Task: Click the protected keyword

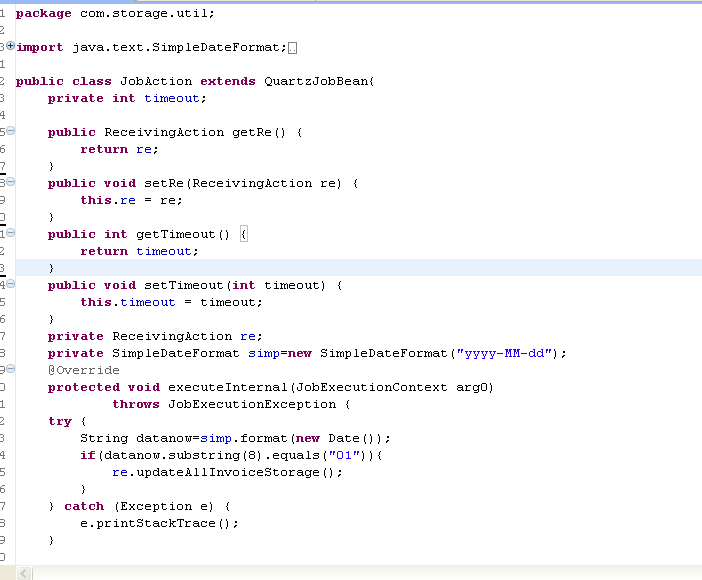Action: pos(84,387)
